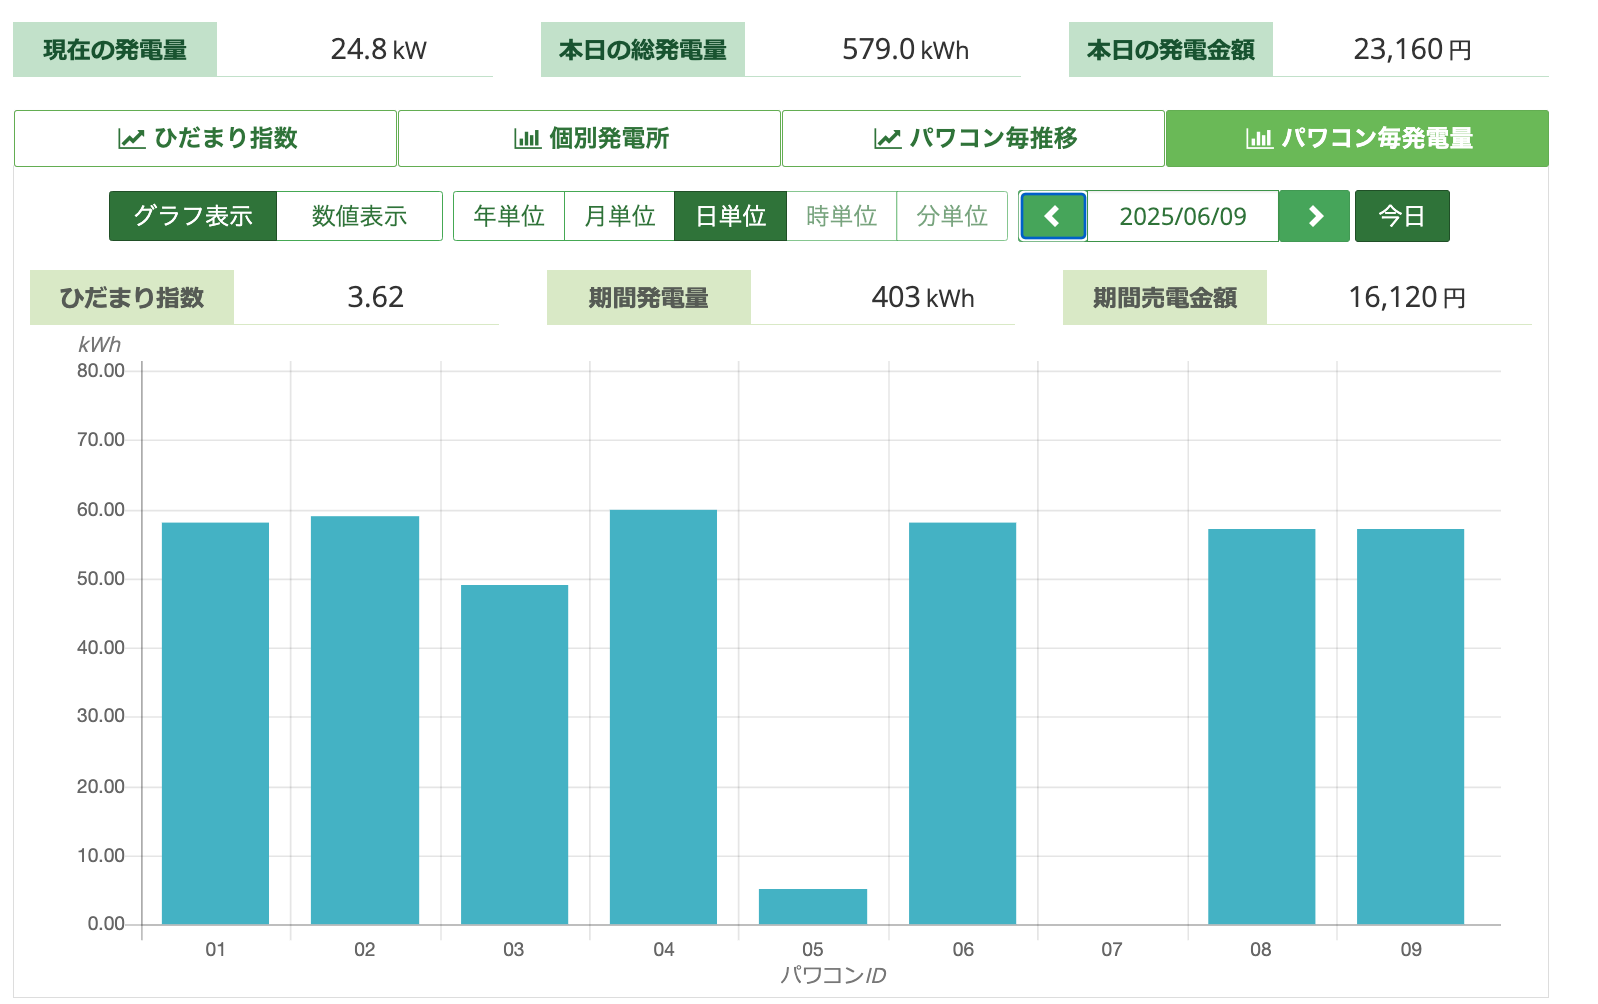Click the 3.62 ひだまり指数 value
The height and width of the screenshot is (1004, 1598).
coord(375,297)
